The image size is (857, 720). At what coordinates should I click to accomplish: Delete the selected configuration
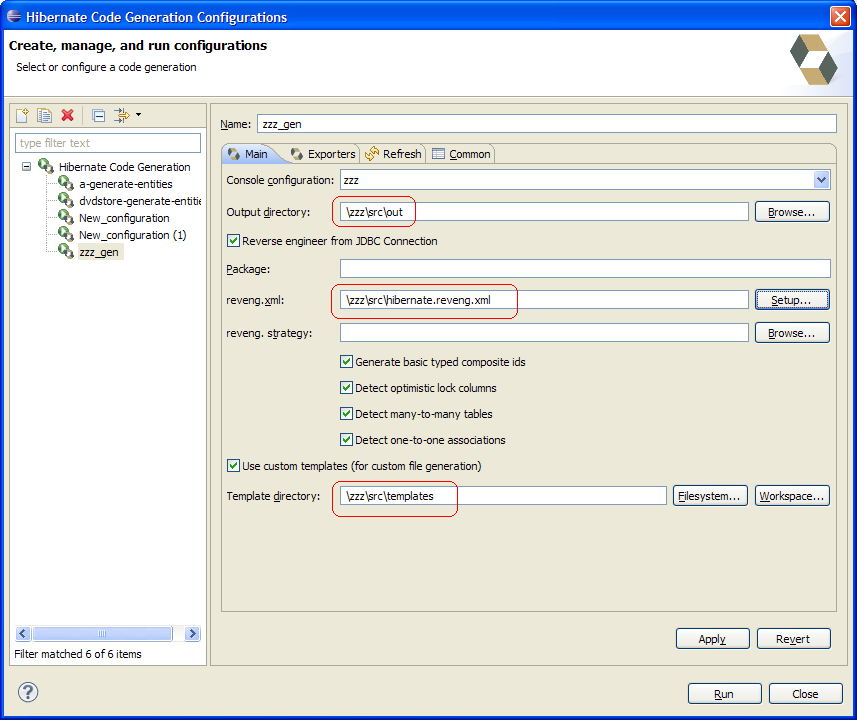coord(67,115)
